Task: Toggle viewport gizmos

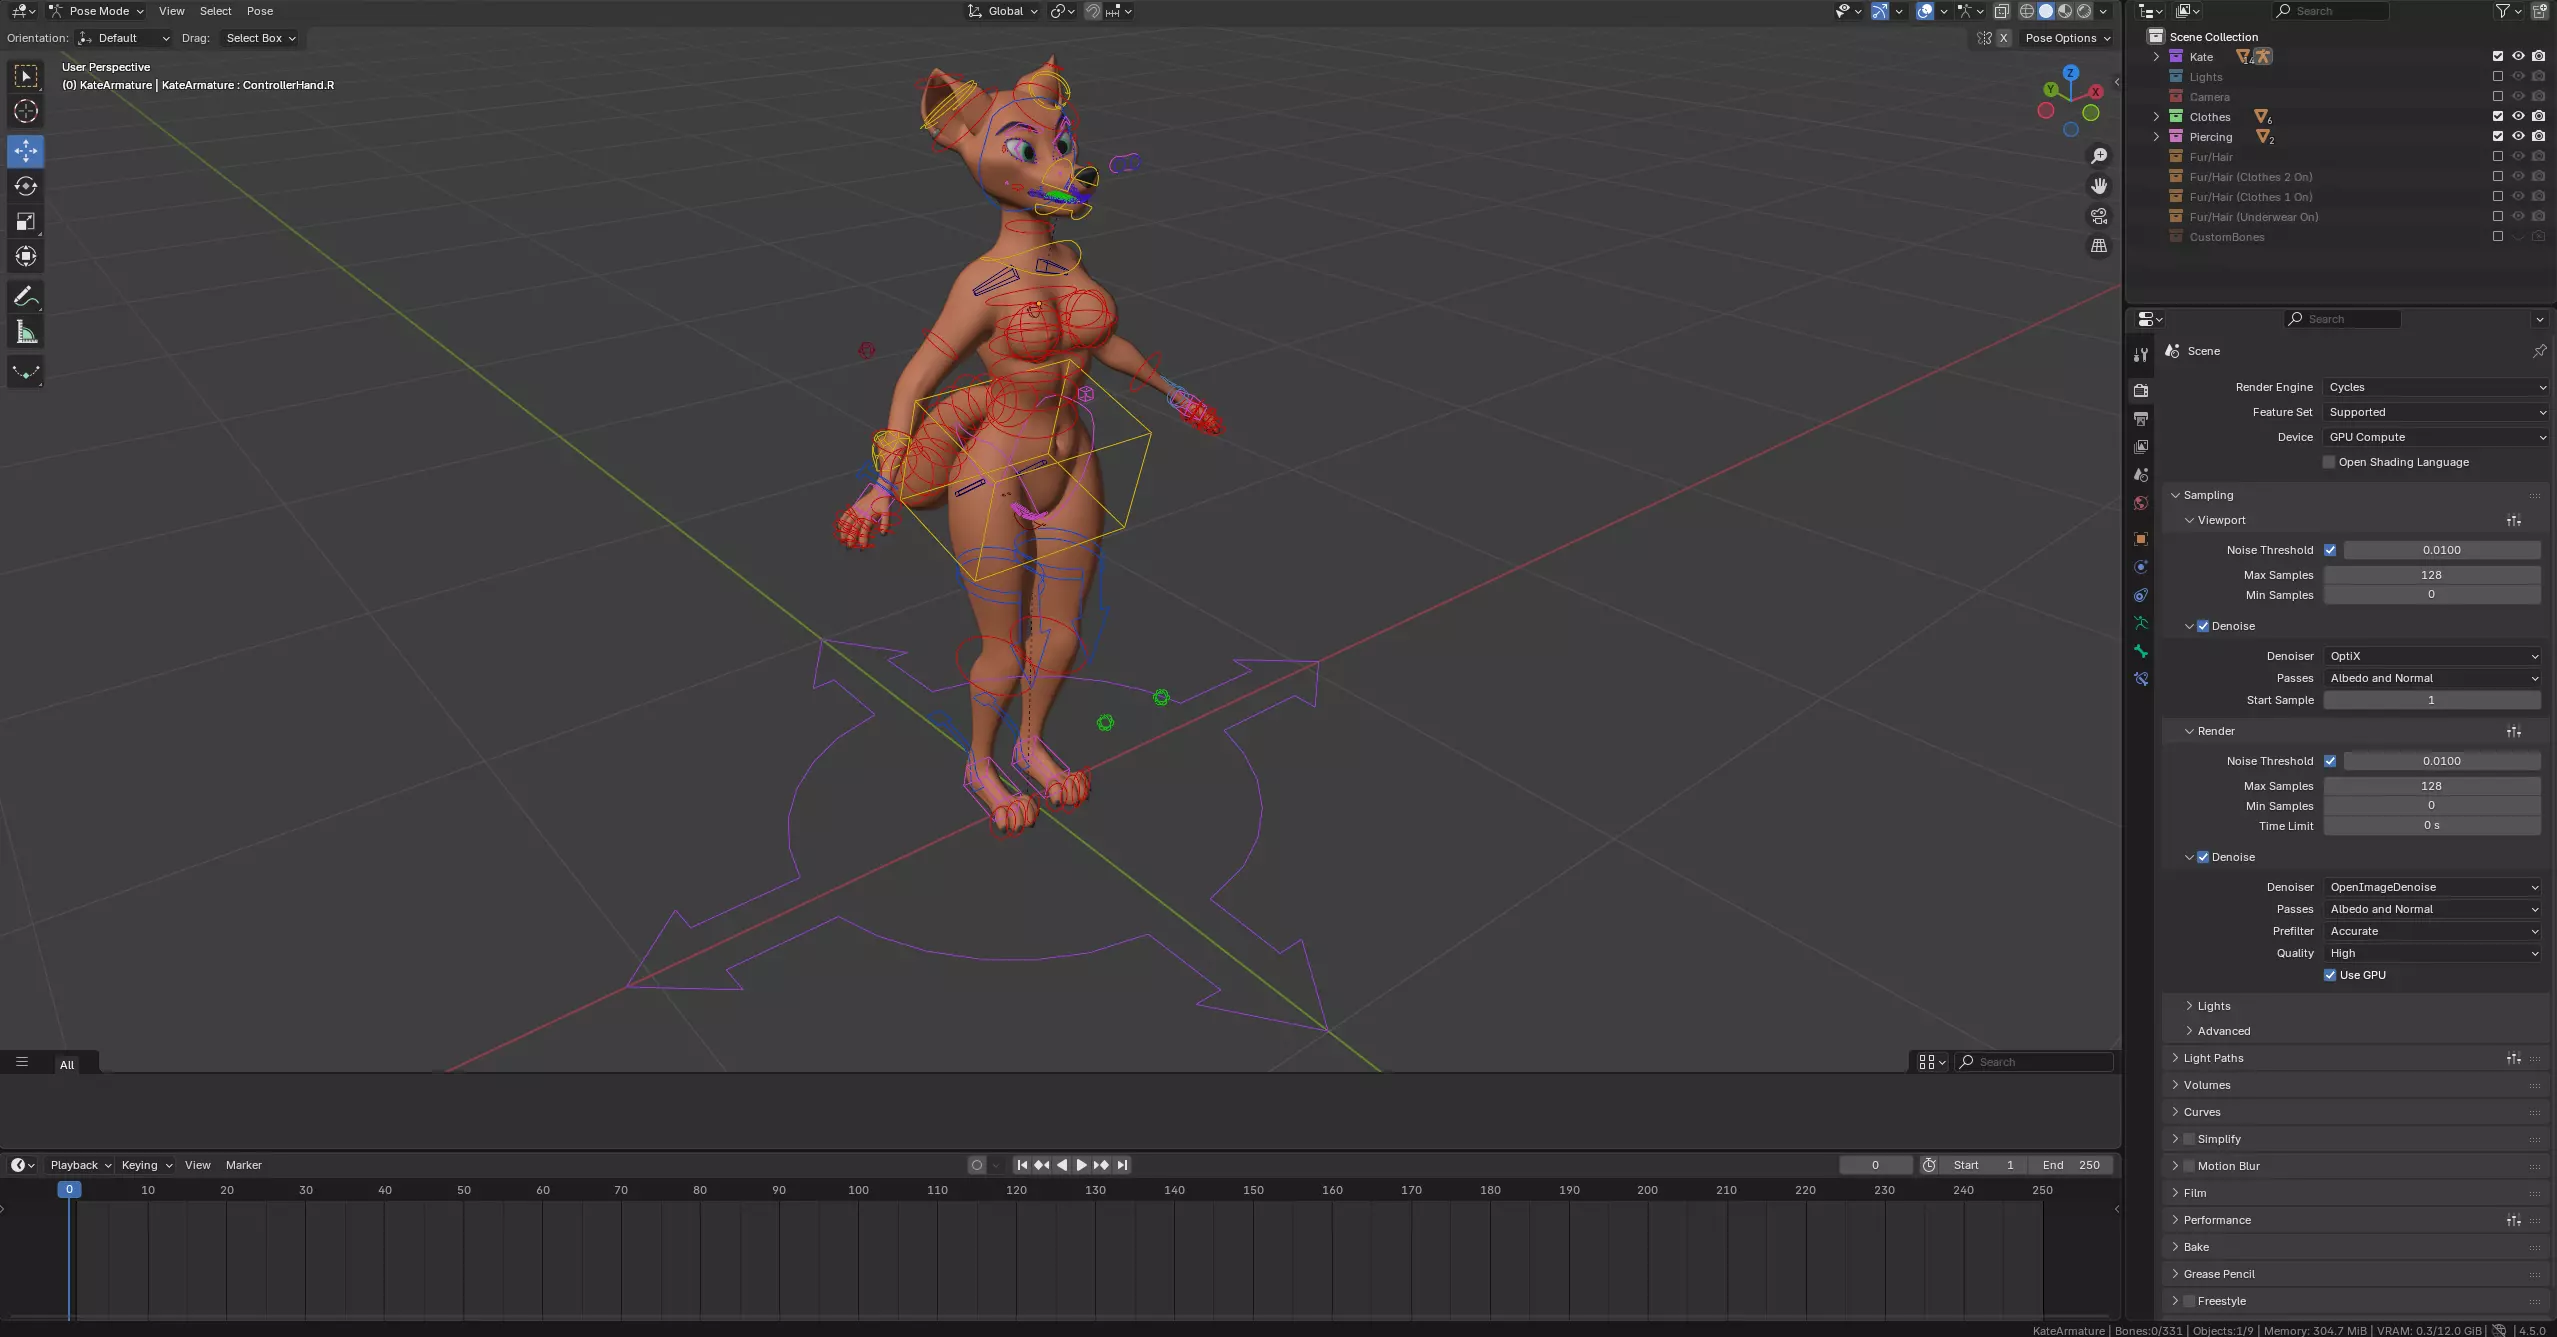Action: 1880,11
